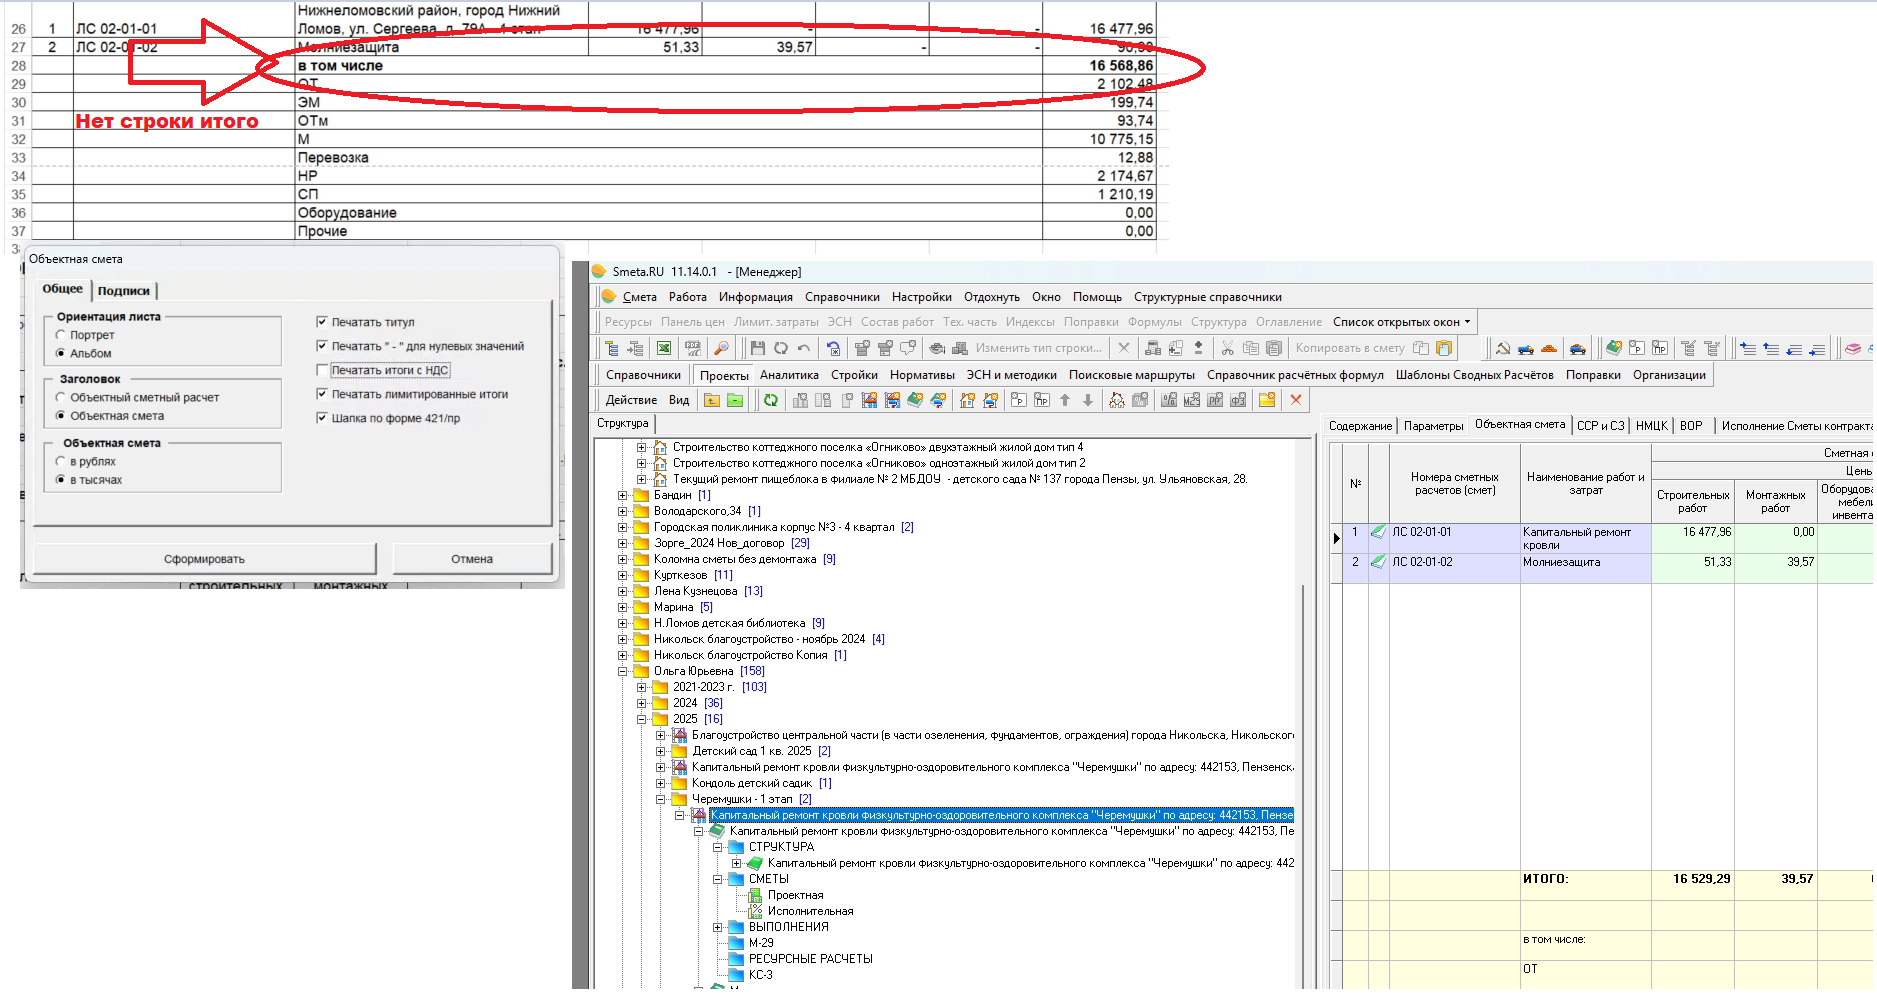
Task: Click the yellow paste clipboard icon
Action: point(1444,348)
